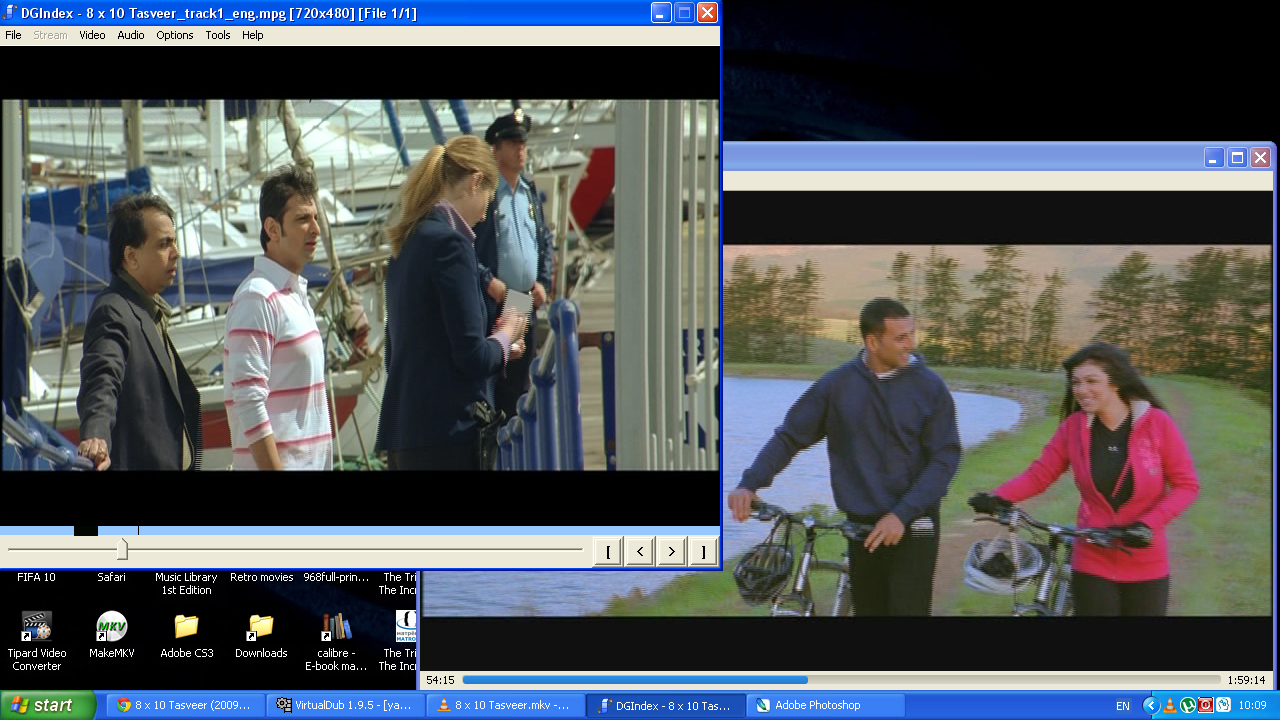Step forward with the '>' button

point(672,551)
